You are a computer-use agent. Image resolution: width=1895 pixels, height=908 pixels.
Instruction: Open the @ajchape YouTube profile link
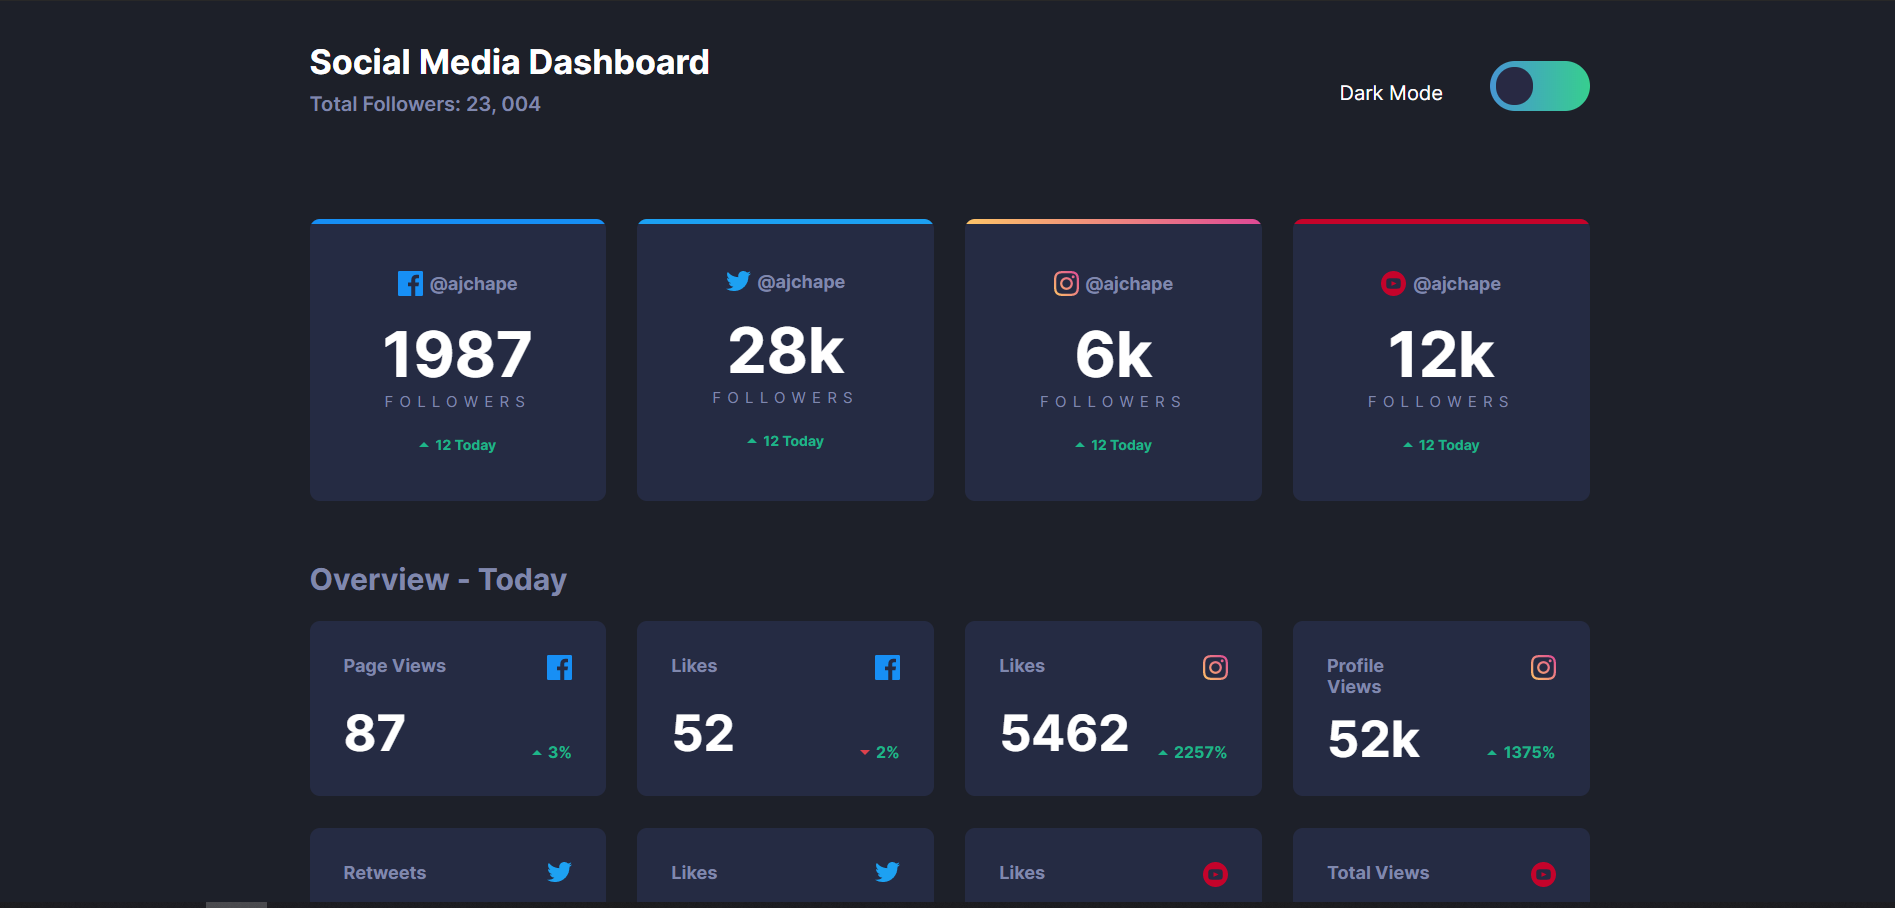tap(1457, 283)
